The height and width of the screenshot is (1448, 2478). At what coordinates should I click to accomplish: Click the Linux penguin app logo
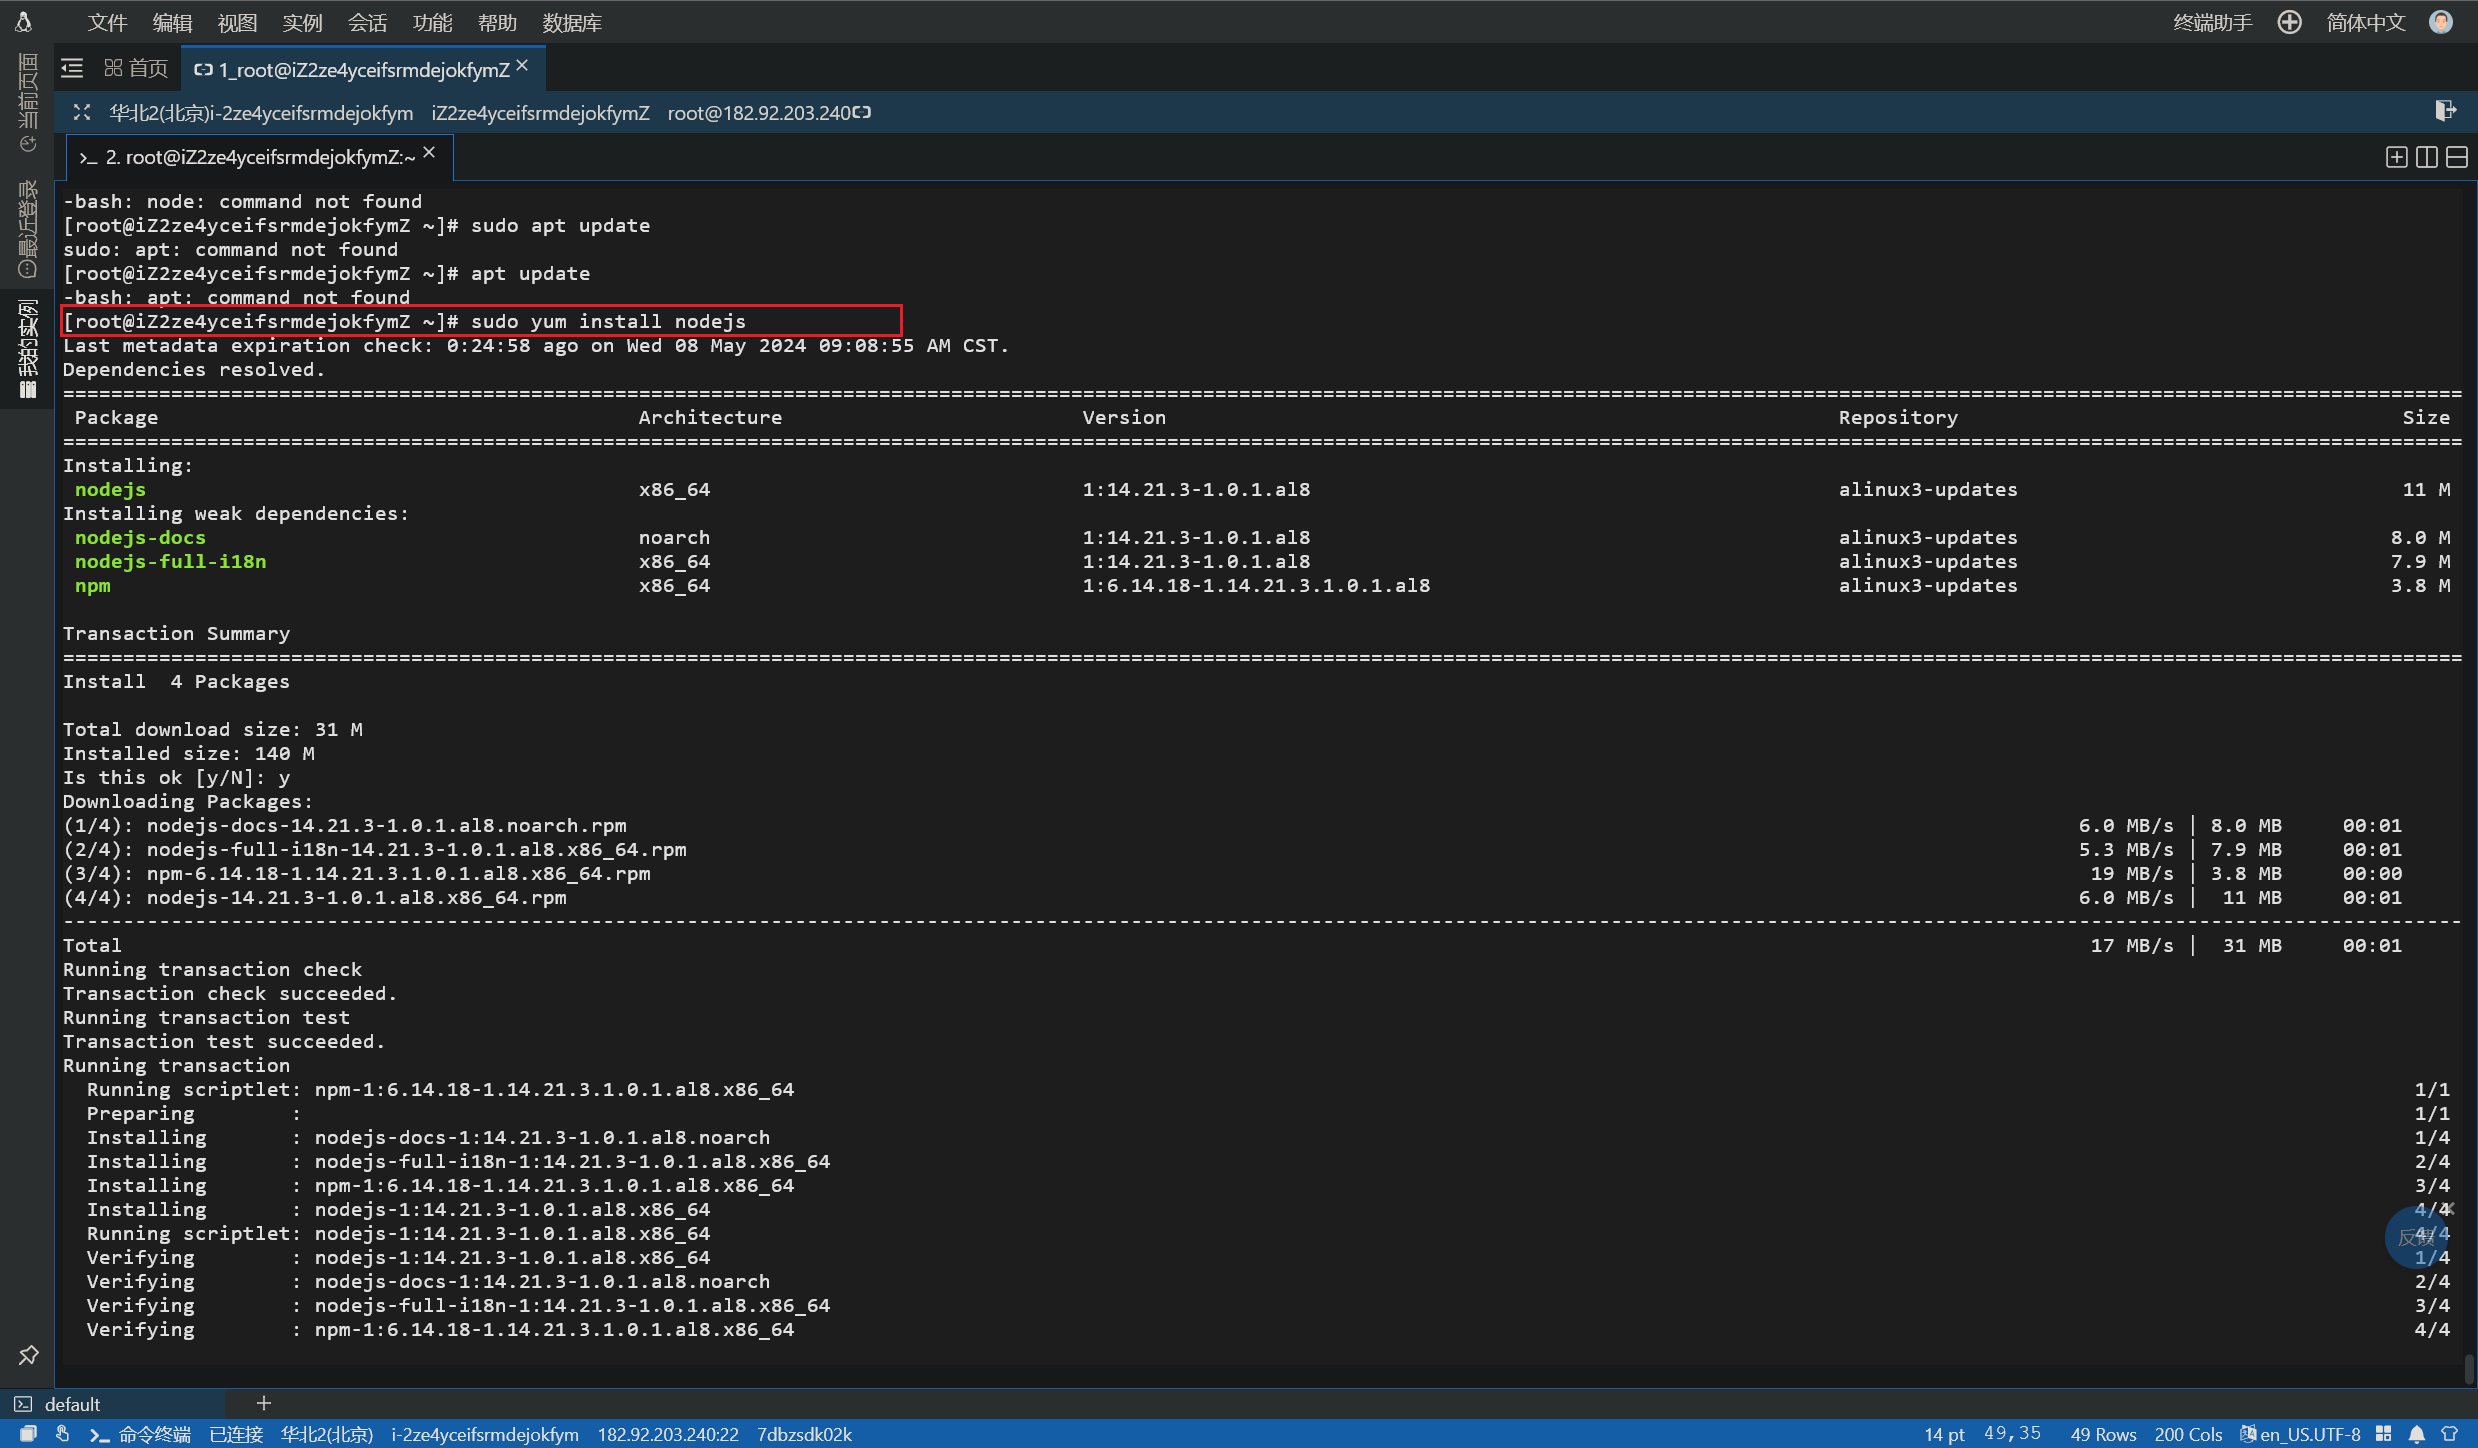pos(23,21)
